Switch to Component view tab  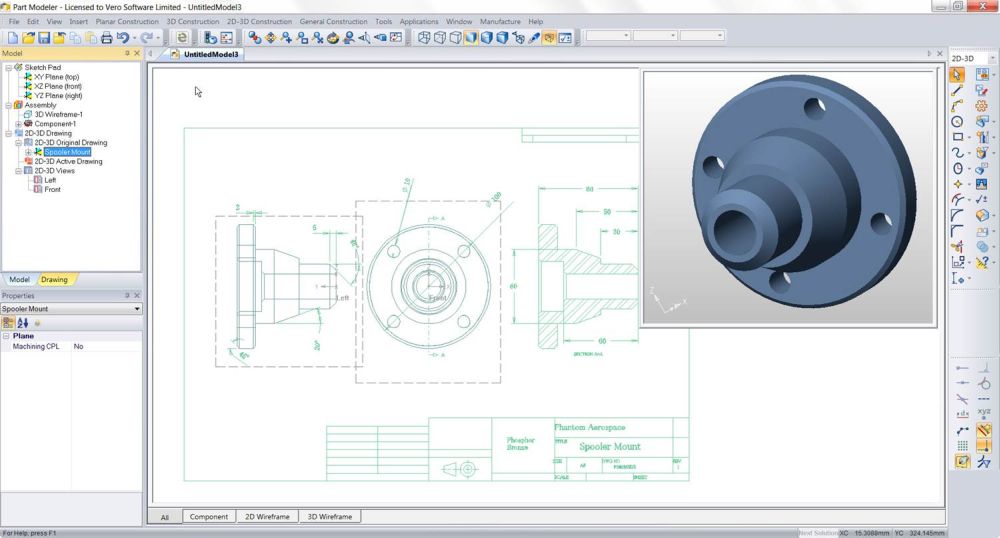[209, 516]
